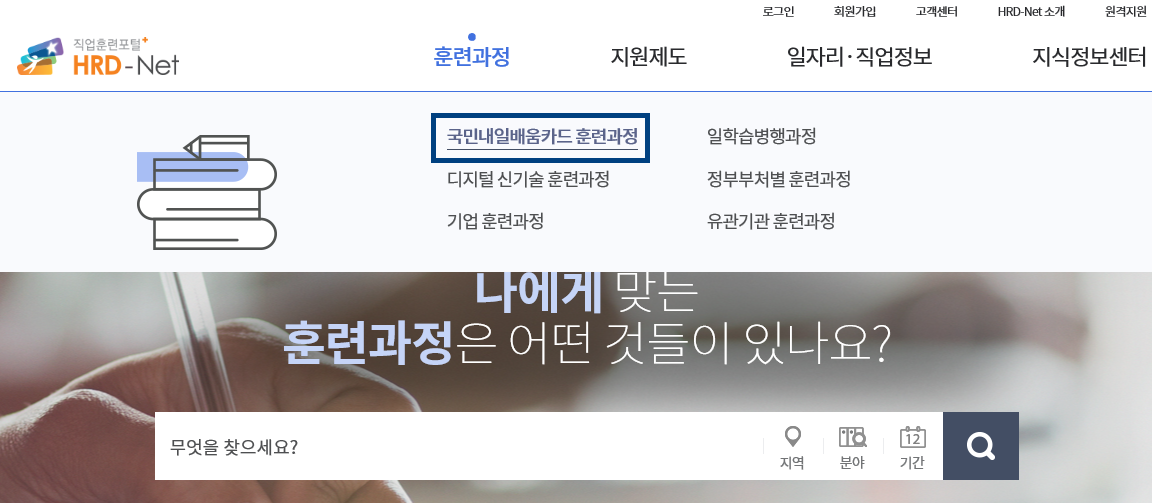Open the 훈련과정 main menu

tap(472, 57)
